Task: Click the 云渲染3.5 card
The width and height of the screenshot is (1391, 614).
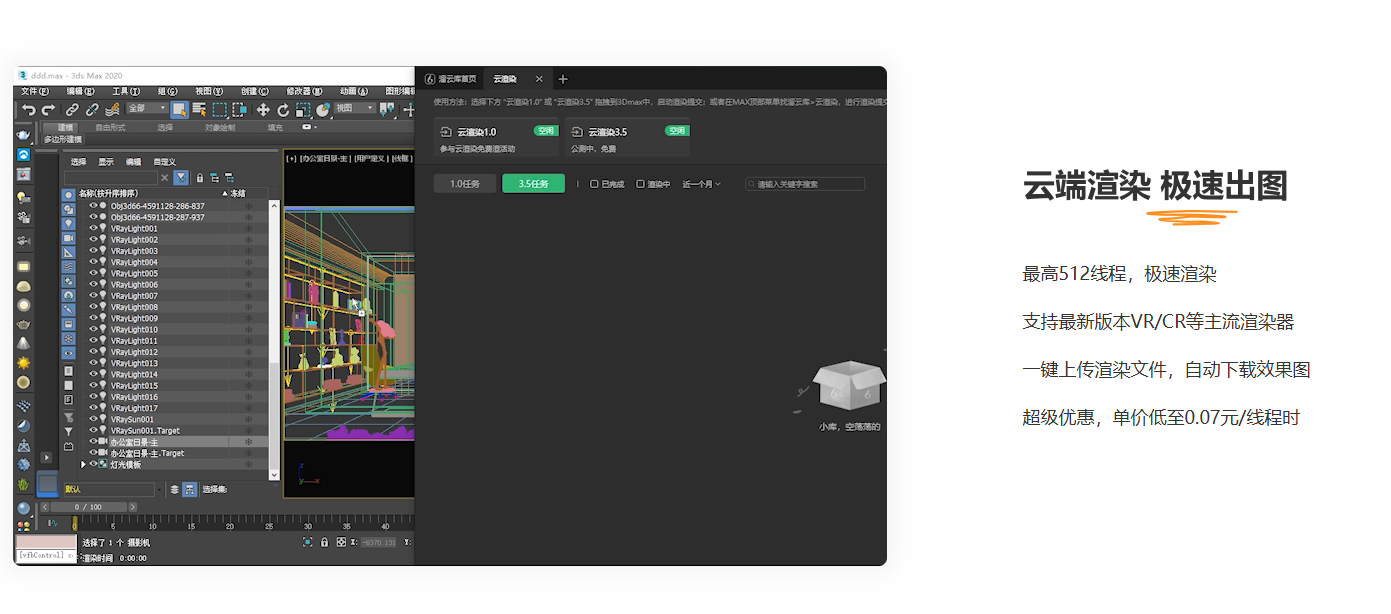Action: coord(628,137)
